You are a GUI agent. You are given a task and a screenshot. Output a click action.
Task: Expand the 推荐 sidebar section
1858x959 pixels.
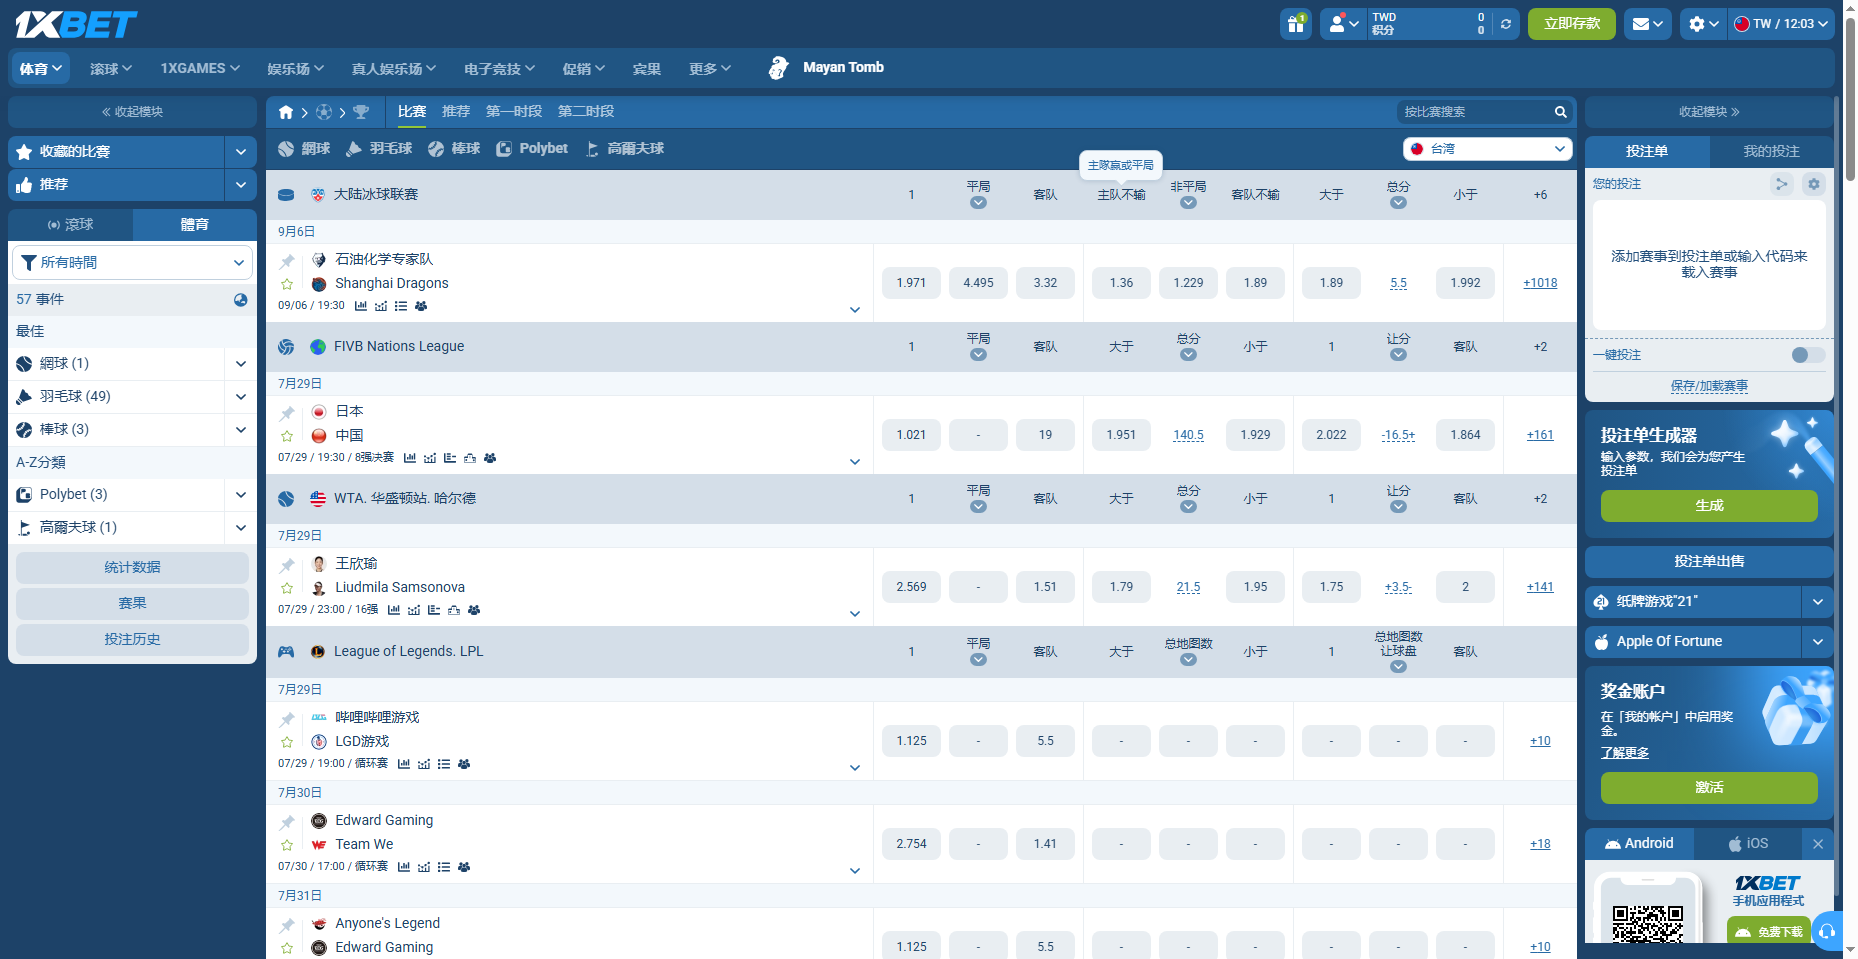[x=240, y=185]
